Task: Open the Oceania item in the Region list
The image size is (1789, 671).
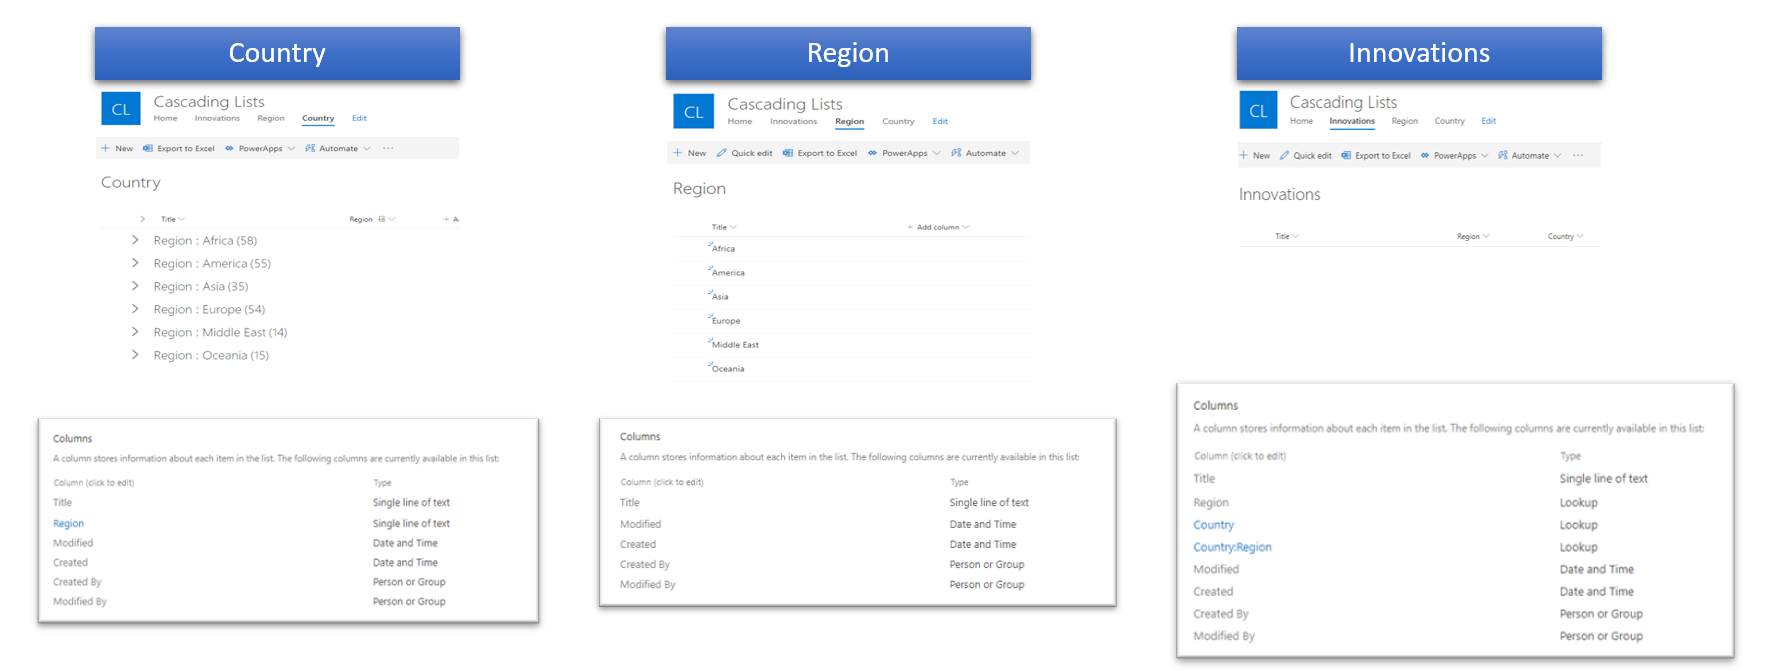Action: pos(728,368)
